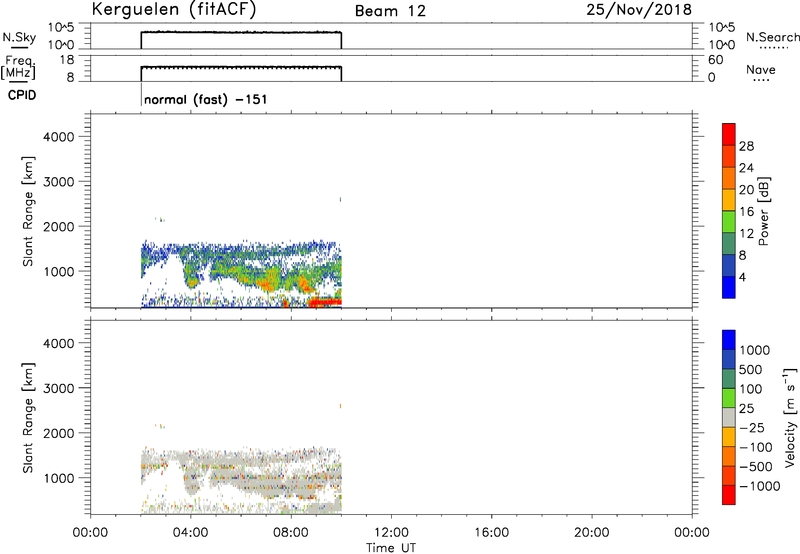Click the '-500' label on the Velocity colorbar
Viewport: 800px width, 554px height.
pos(755,467)
